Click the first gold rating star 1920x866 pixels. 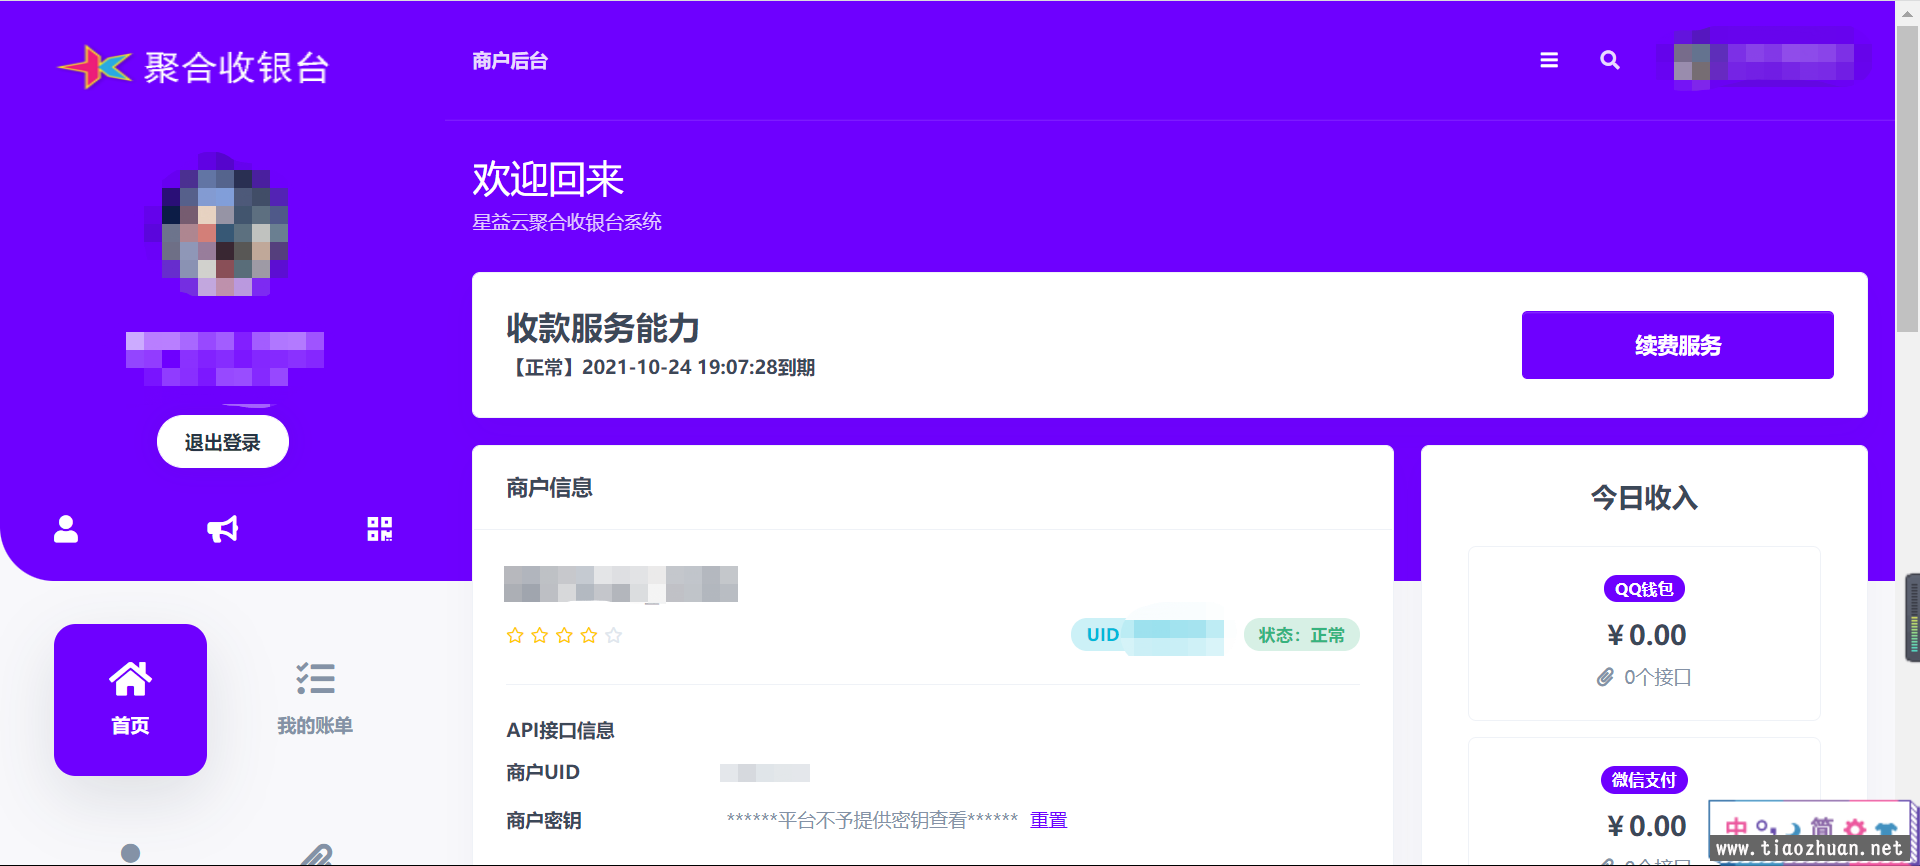pyautogui.click(x=515, y=635)
